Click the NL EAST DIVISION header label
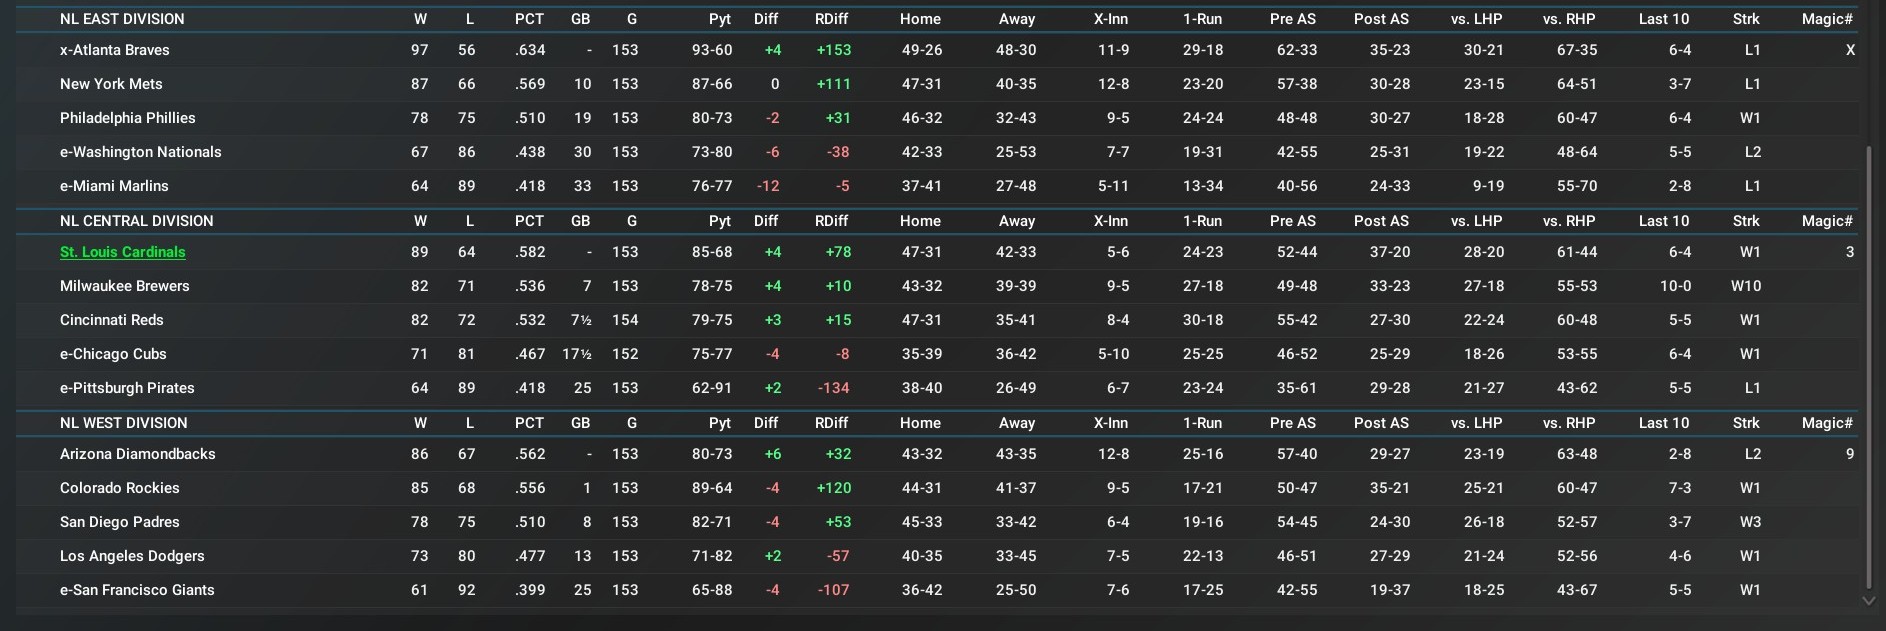This screenshot has width=1886, height=631. coord(122,19)
